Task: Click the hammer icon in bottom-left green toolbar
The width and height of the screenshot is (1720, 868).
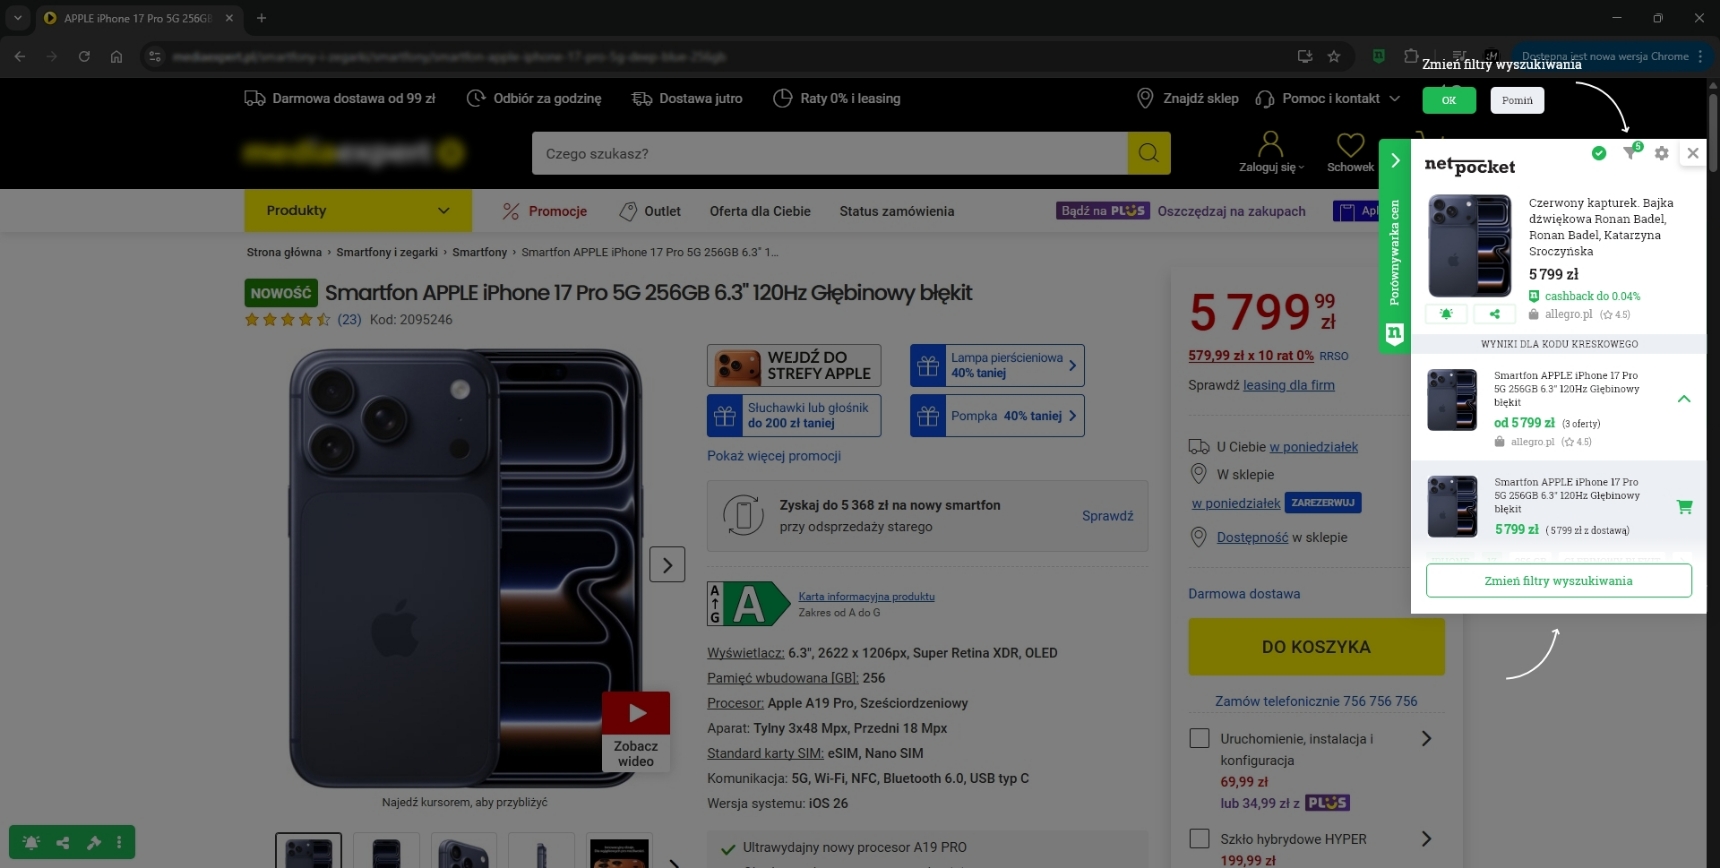Action: [94, 842]
